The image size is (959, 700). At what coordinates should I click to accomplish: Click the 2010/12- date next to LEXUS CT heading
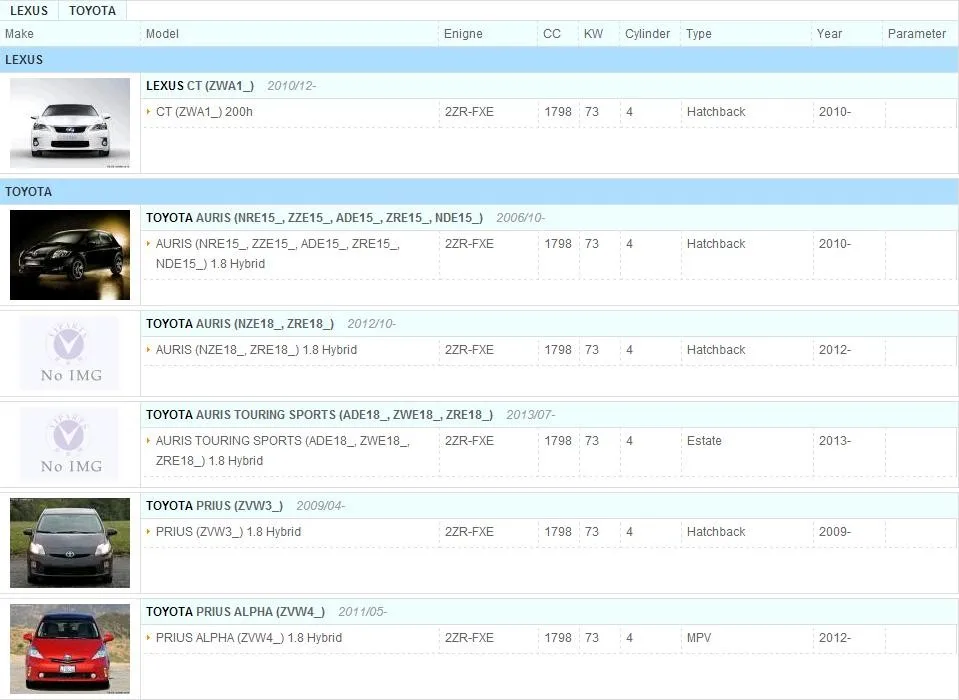(292, 86)
